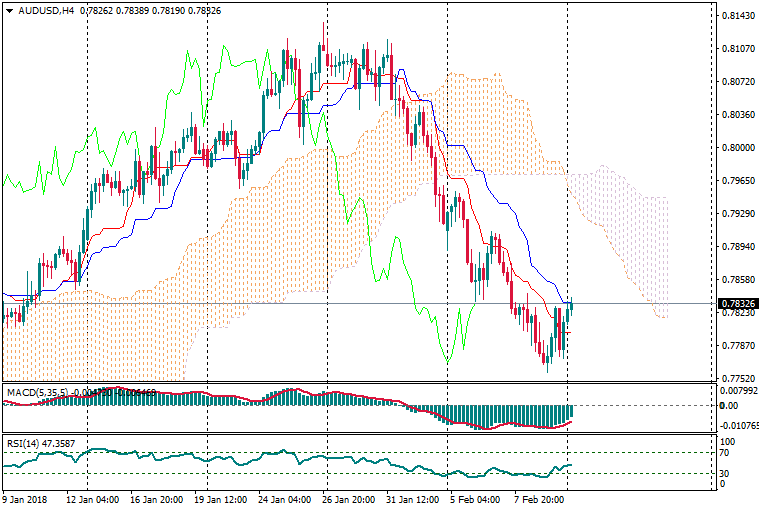Click the AUDUSD,H4 symbol title

[45, 11]
